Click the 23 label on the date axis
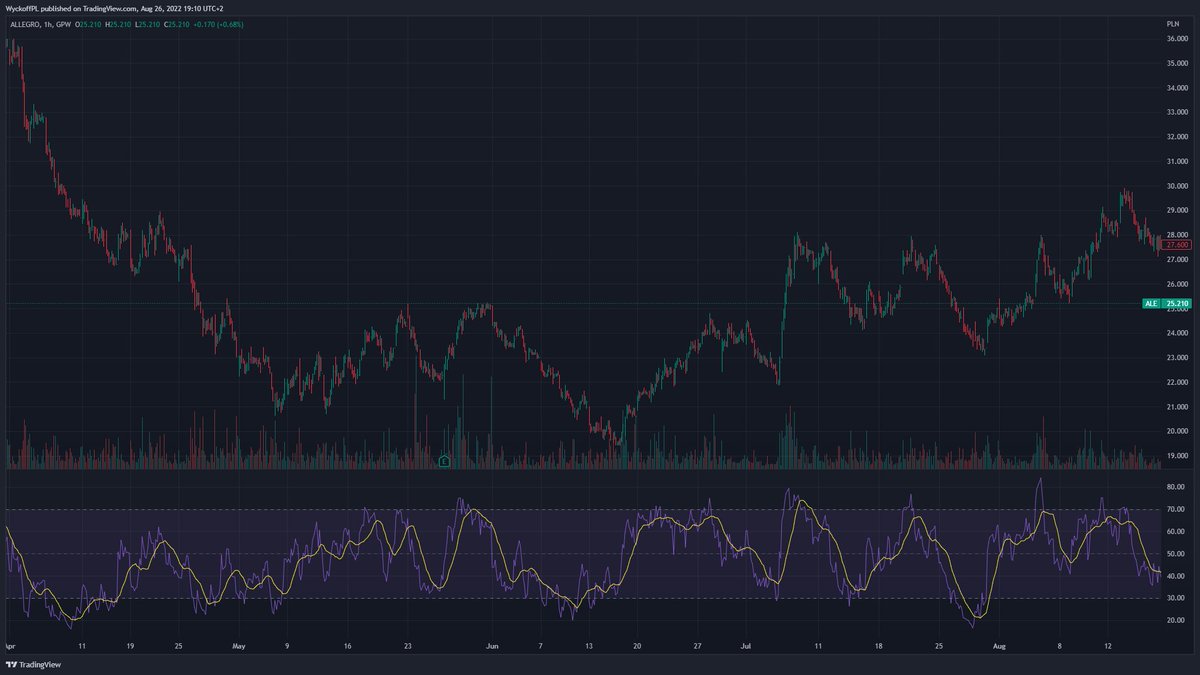1200x675 pixels. tap(408, 646)
